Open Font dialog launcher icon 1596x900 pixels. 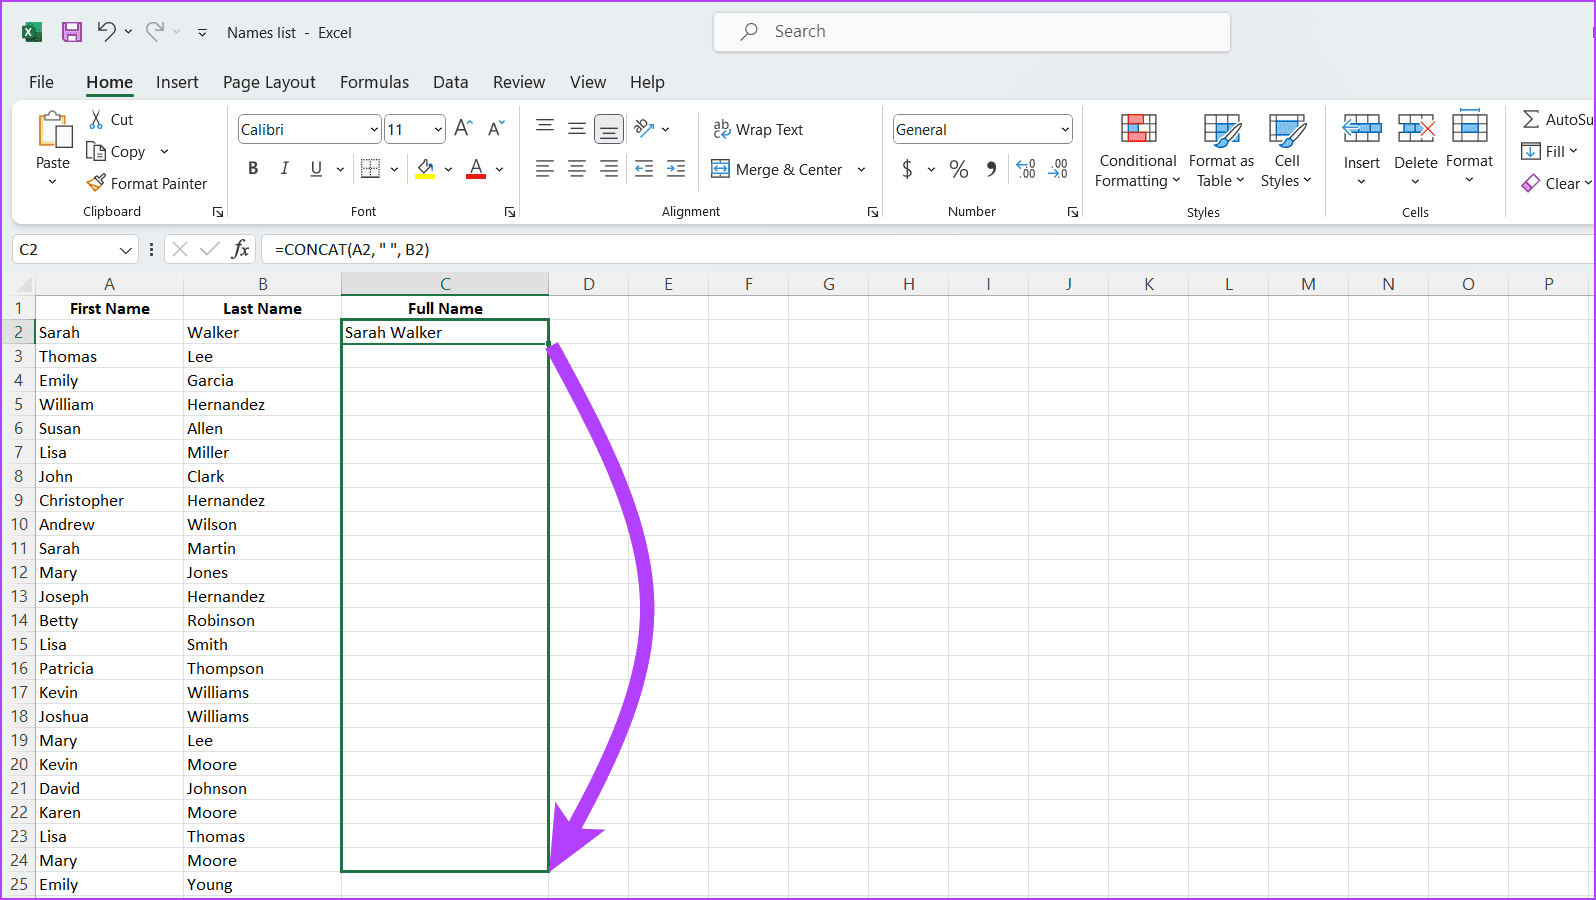510,212
